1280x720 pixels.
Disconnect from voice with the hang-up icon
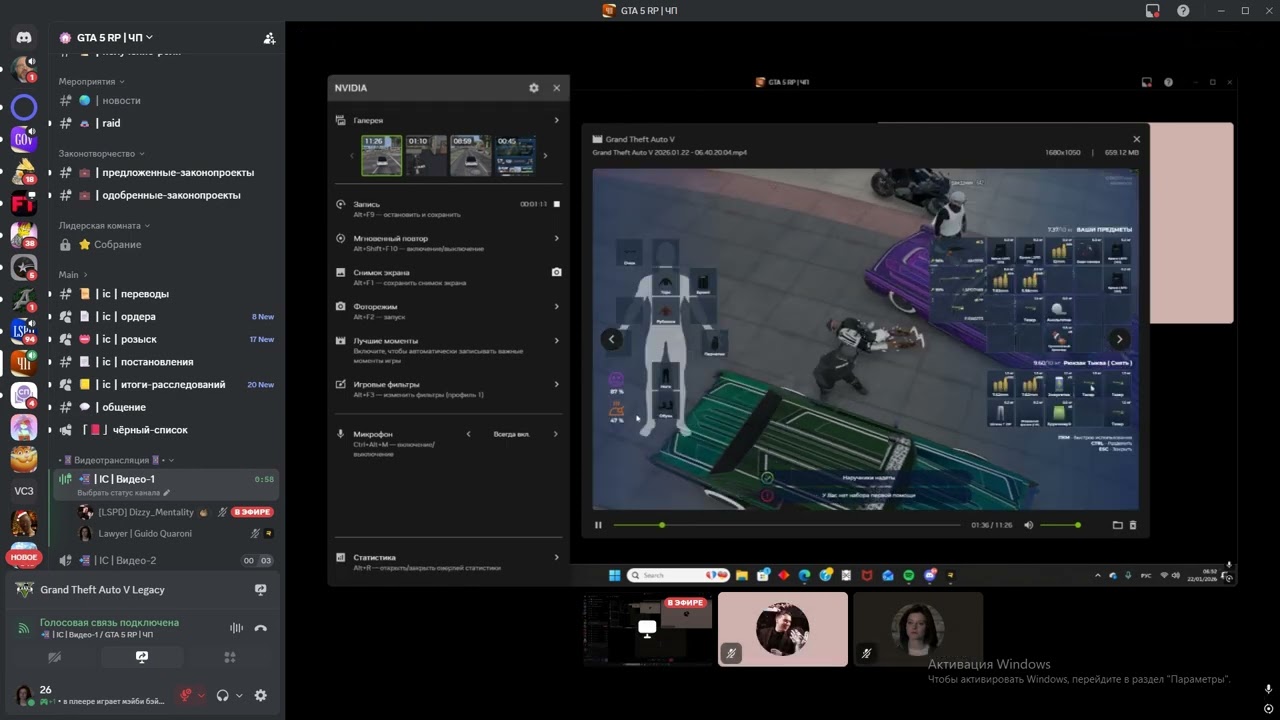tap(261, 628)
